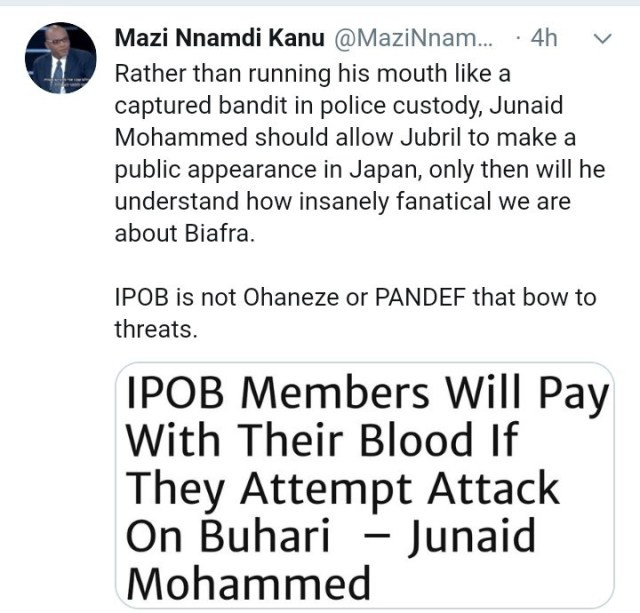
Task: Open the Mazi Nnamdi Kanu display name
Action: tap(220, 38)
